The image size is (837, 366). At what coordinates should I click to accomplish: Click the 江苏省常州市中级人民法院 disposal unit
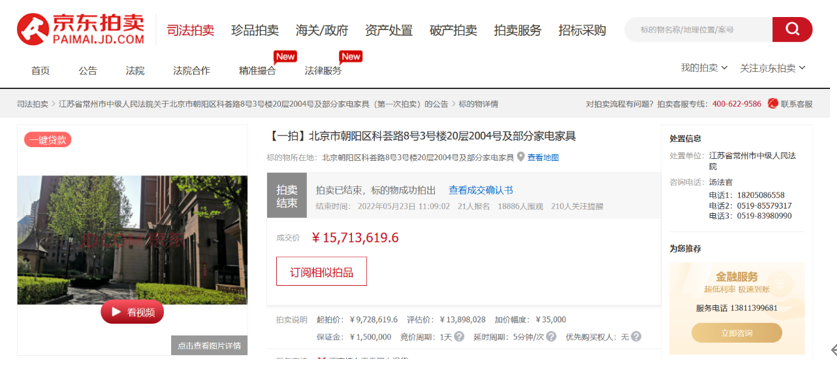tap(752, 161)
